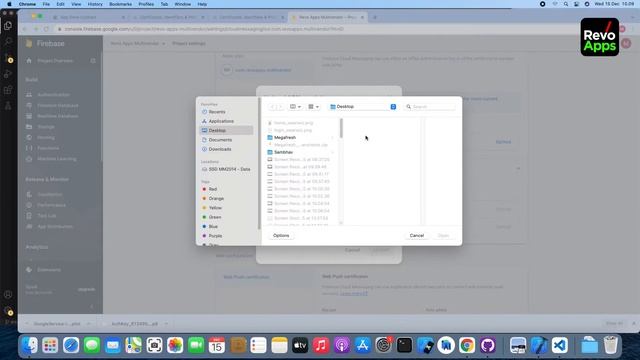Switch to Revo Apps Multivendor Chrome tab
Screen dimensions: 640x360
327,17
